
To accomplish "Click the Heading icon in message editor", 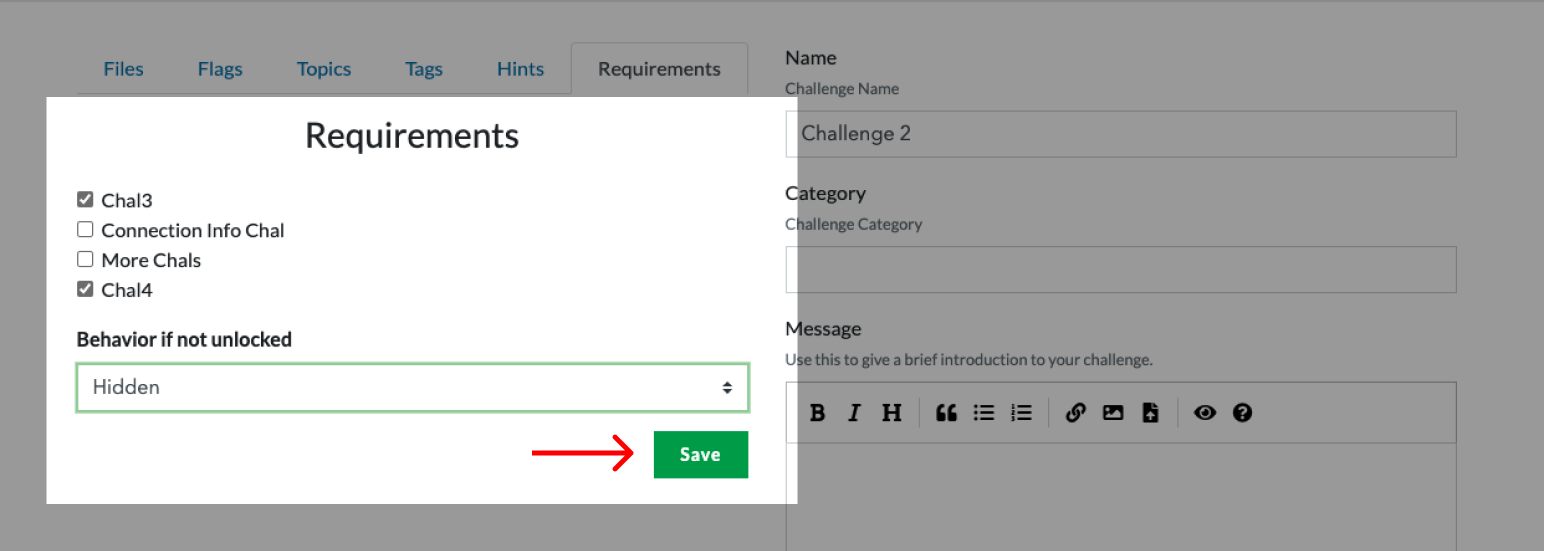I will click(891, 413).
